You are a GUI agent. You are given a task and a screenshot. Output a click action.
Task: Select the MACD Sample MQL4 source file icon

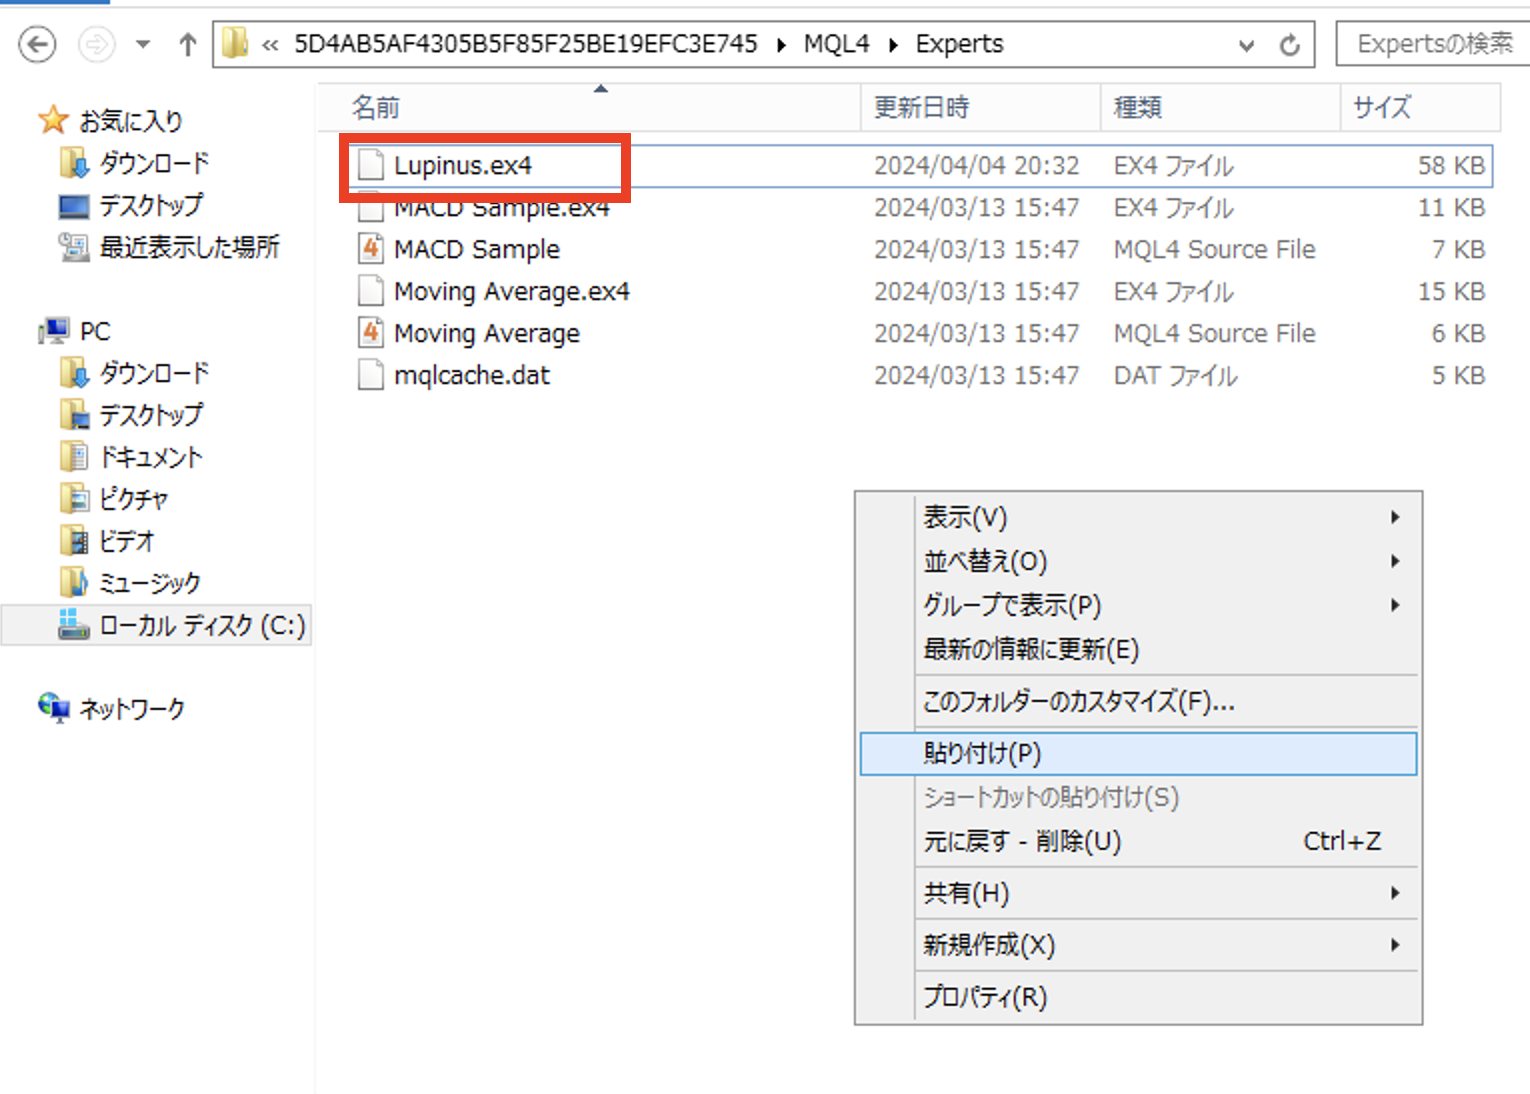coord(371,249)
